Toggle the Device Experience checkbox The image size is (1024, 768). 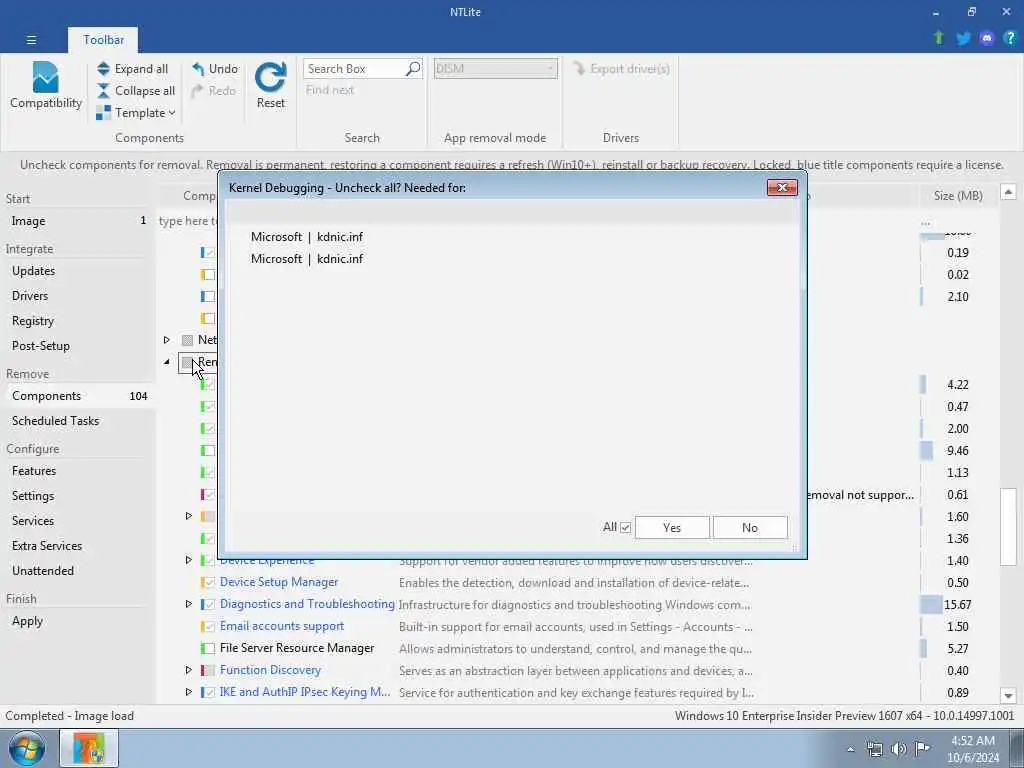pos(209,560)
